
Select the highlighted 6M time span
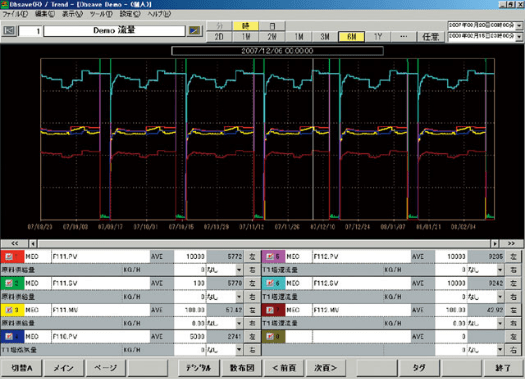coord(352,36)
